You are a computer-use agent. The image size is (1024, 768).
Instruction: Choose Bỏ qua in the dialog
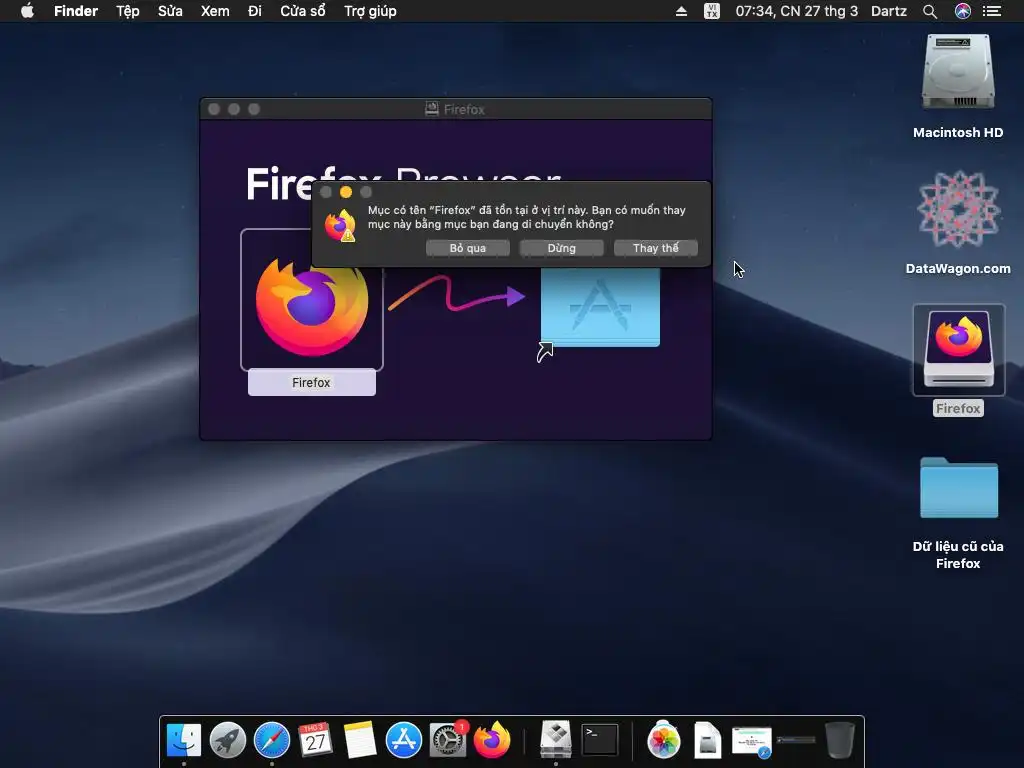[x=468, y=248]
